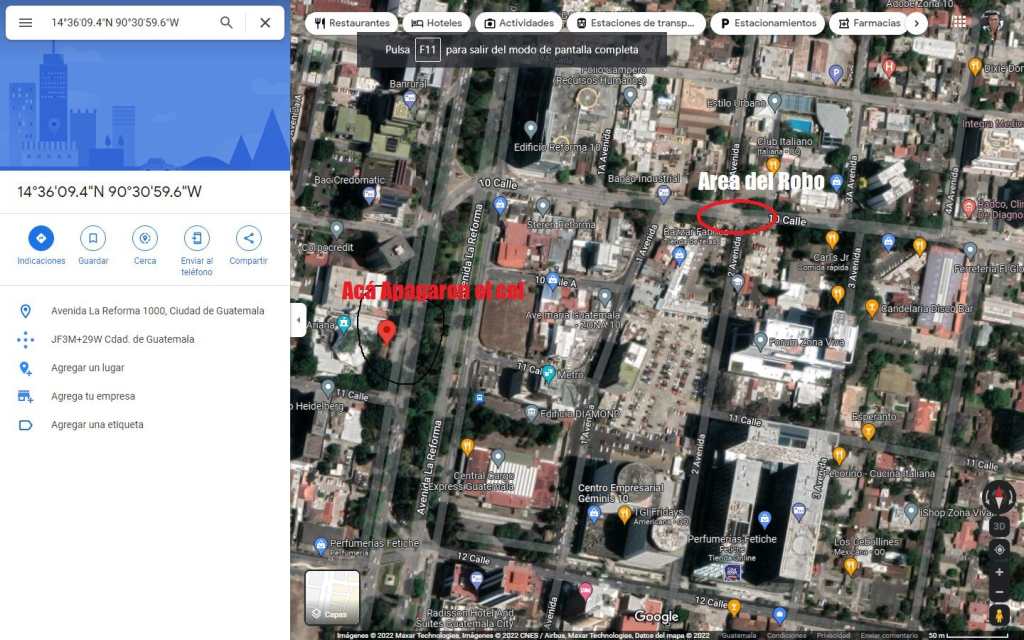
Task: Collapse the side panel arrow
Action: [x=297, y=320]
